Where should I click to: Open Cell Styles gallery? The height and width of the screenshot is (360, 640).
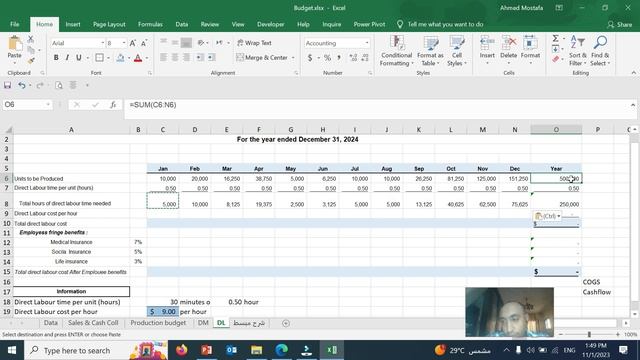pos(457,51)
